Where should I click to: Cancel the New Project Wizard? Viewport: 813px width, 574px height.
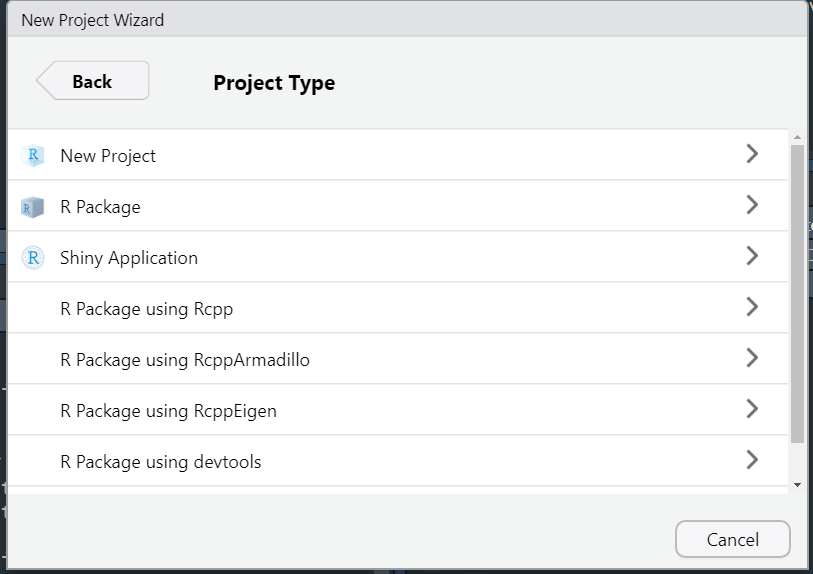pyautogui.click(x=733, y=539)
